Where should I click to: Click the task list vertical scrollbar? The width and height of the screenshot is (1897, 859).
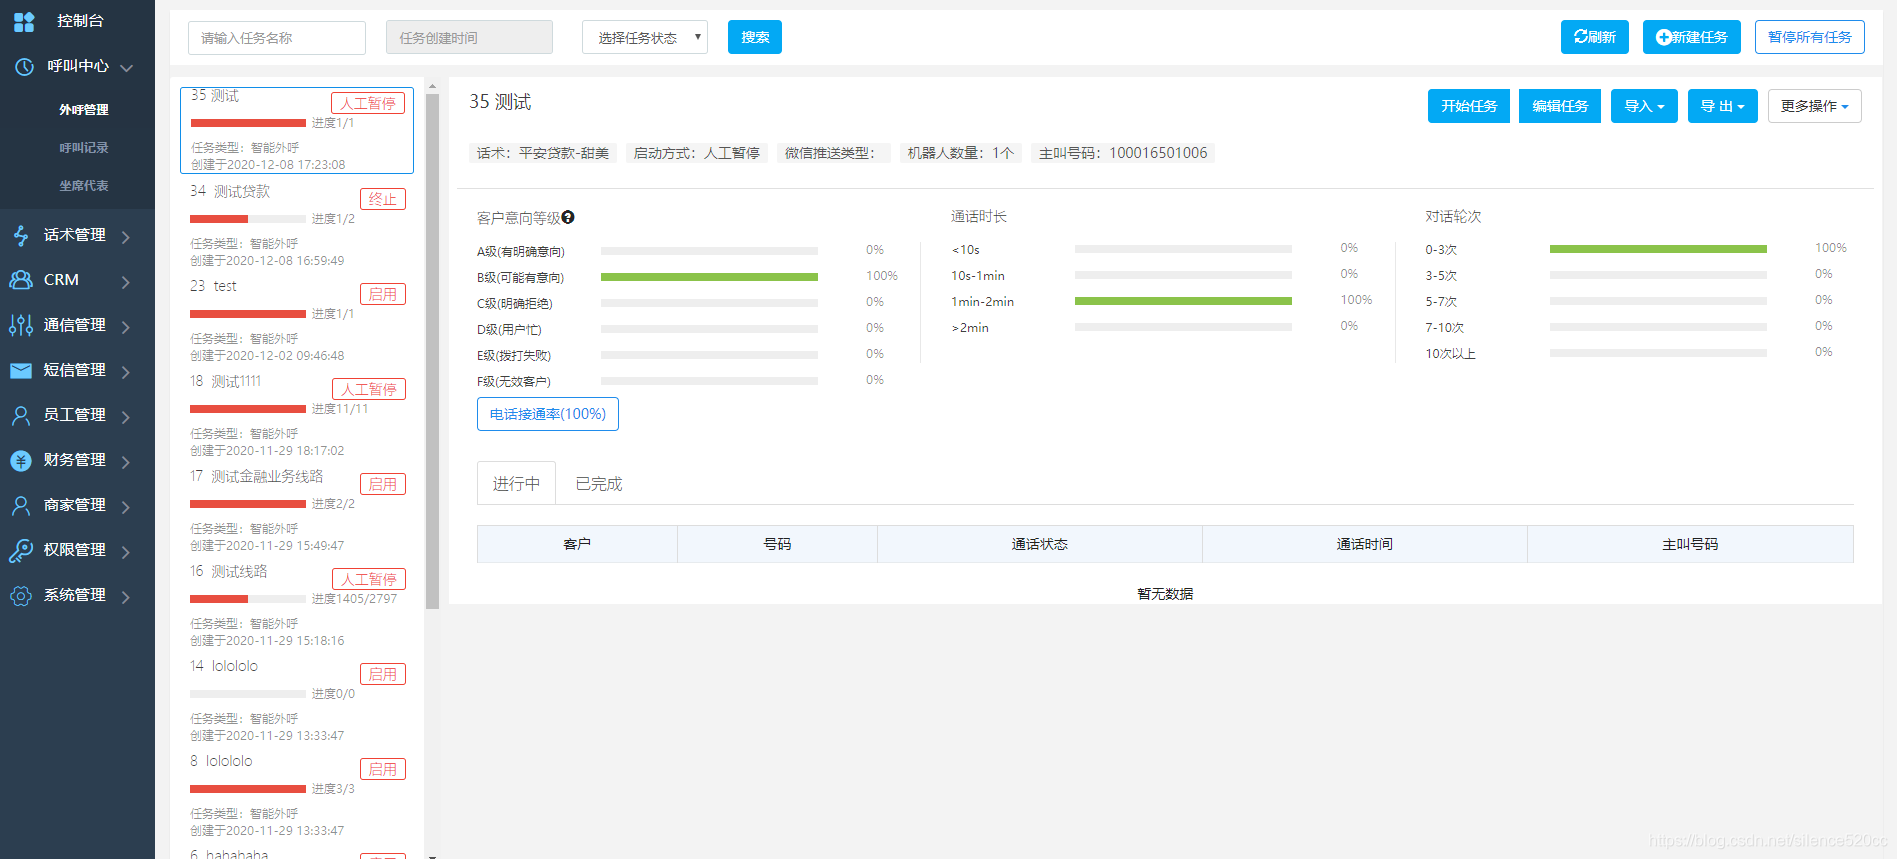point(432,350)
